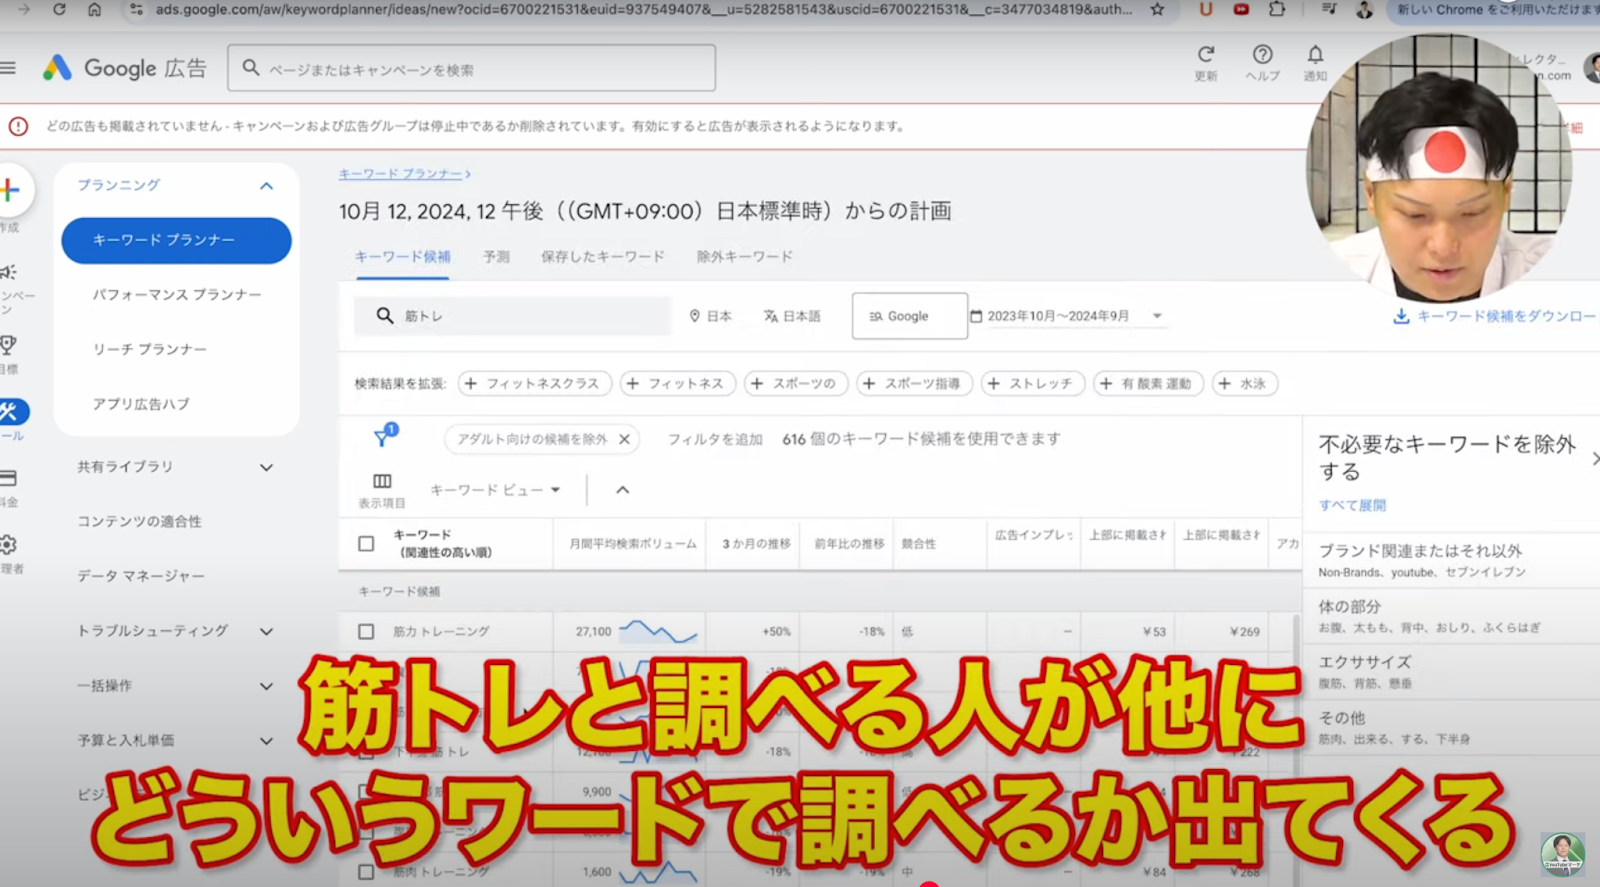The height and width of the screenshot is (887, 1600).
Task: Click the location pin 日本 setting
Action: coord(710,316)
